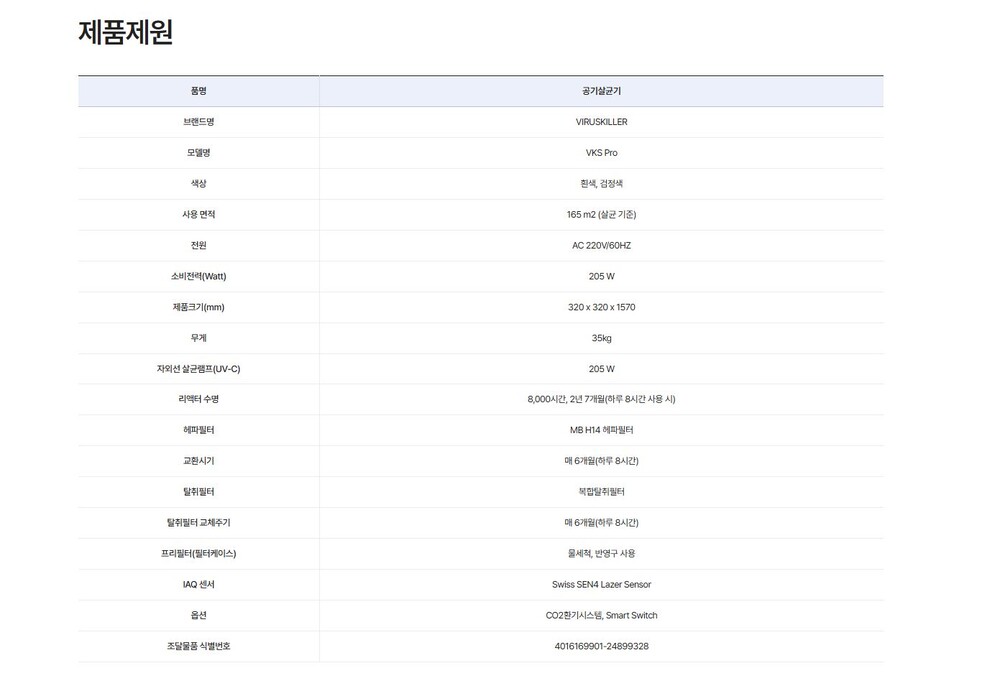Click the 제품제원 heading
Screen dimensions: 1000x691
126,33
